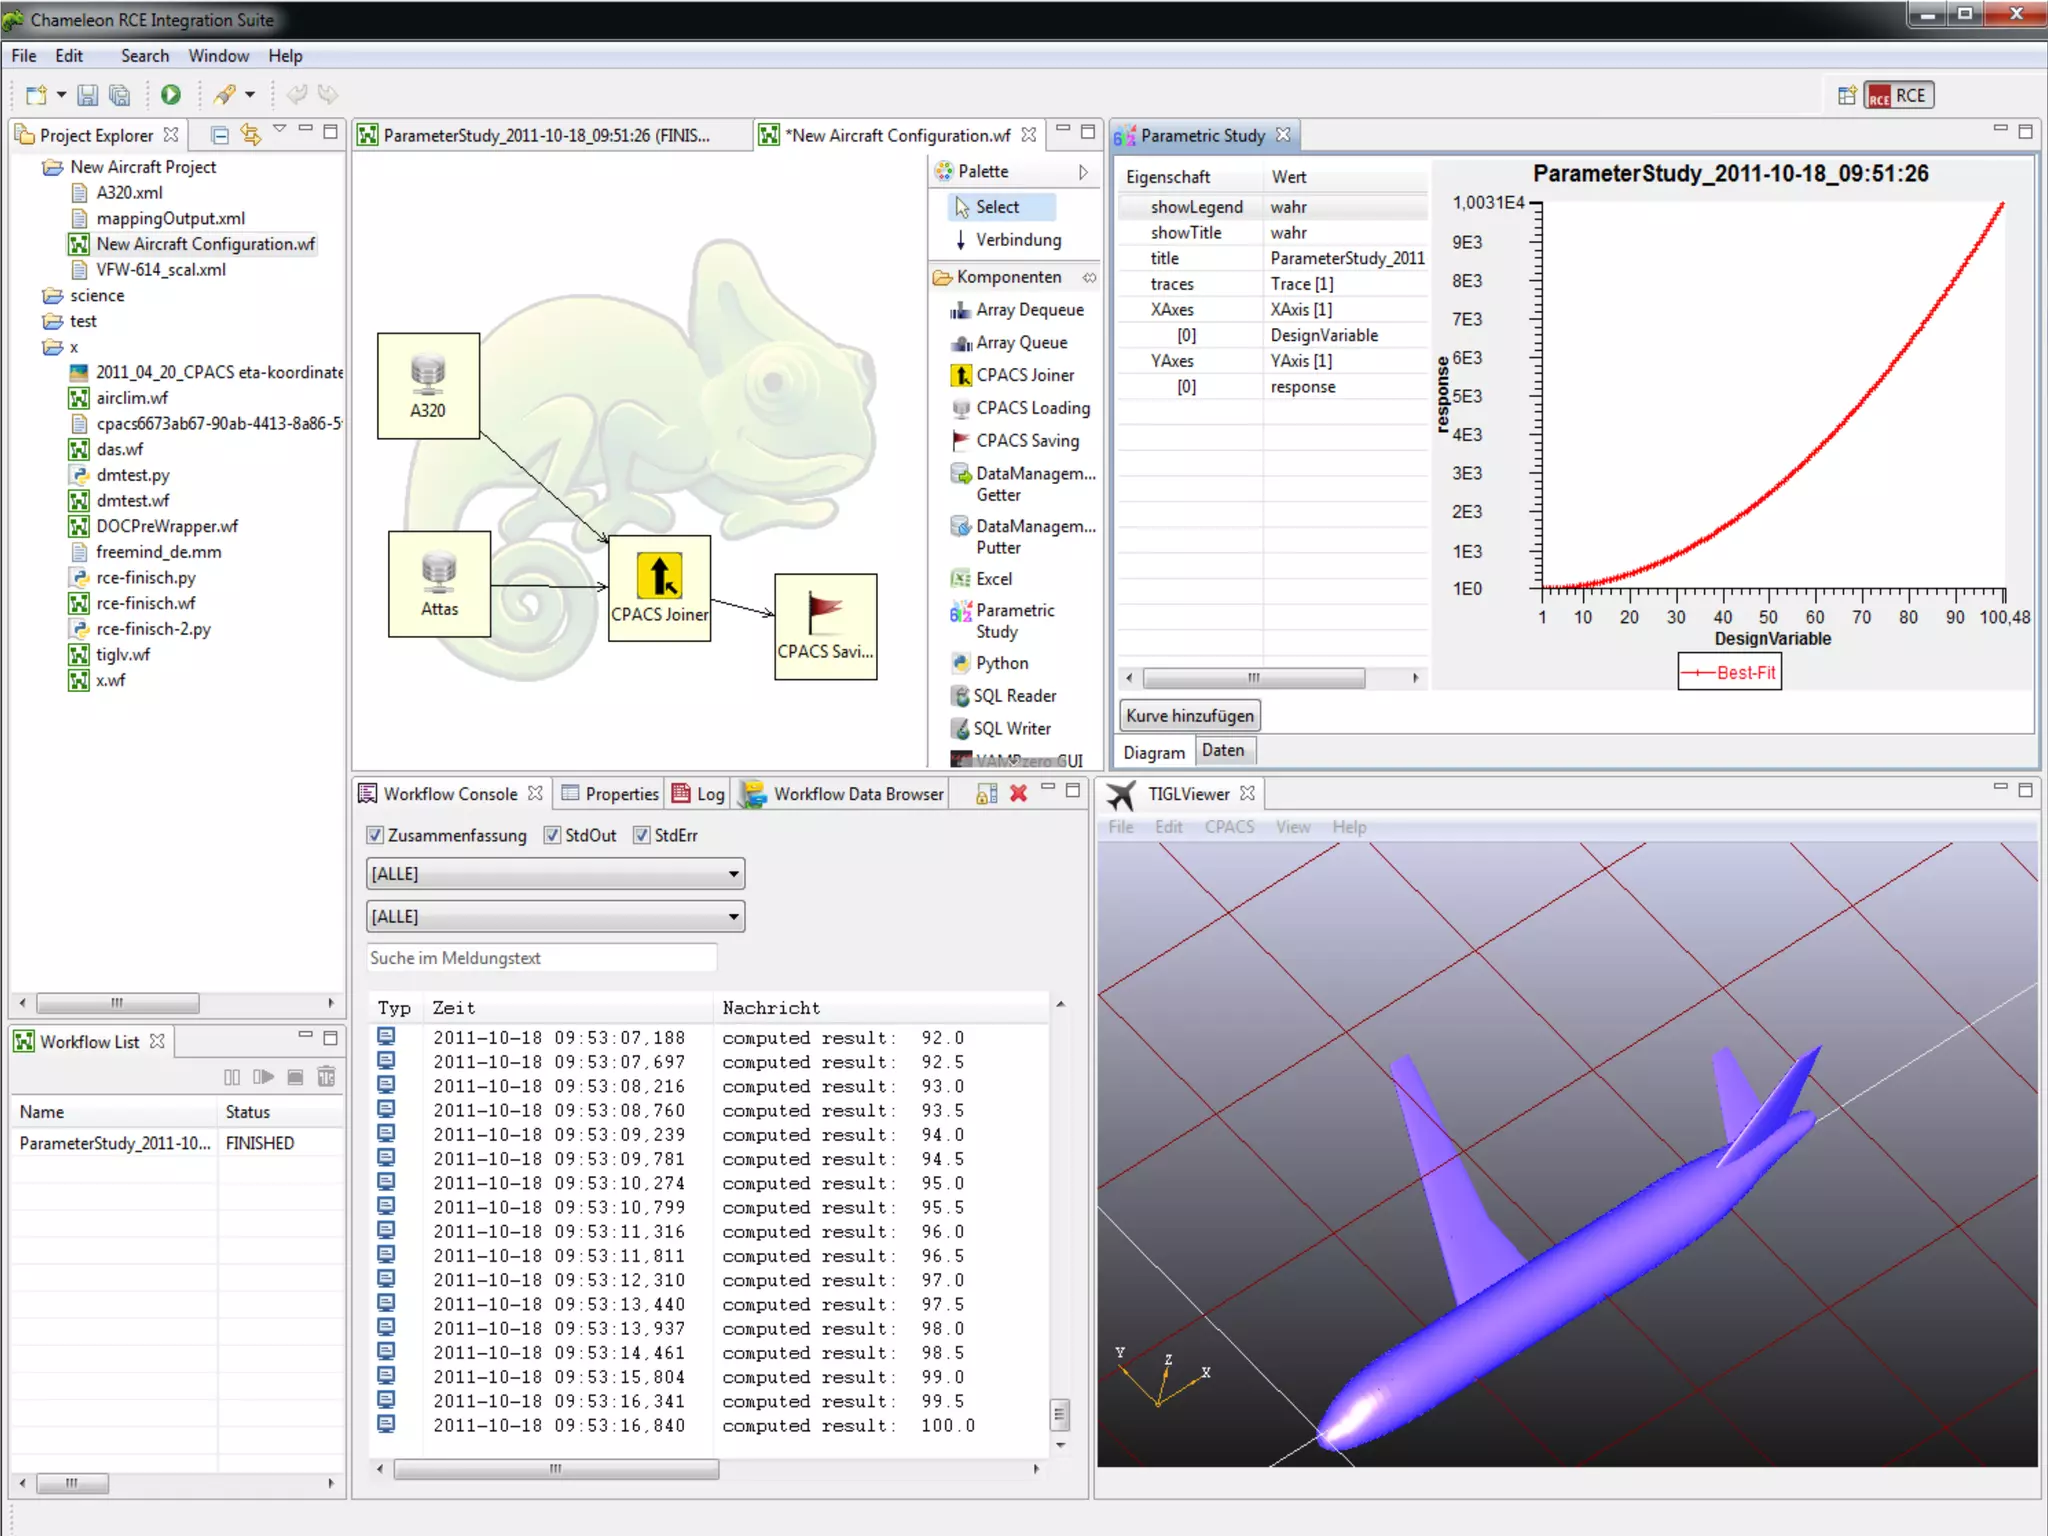2048x1536 pixels.
Task: Click the Attas node on canvas
Action: pos(439,584)
